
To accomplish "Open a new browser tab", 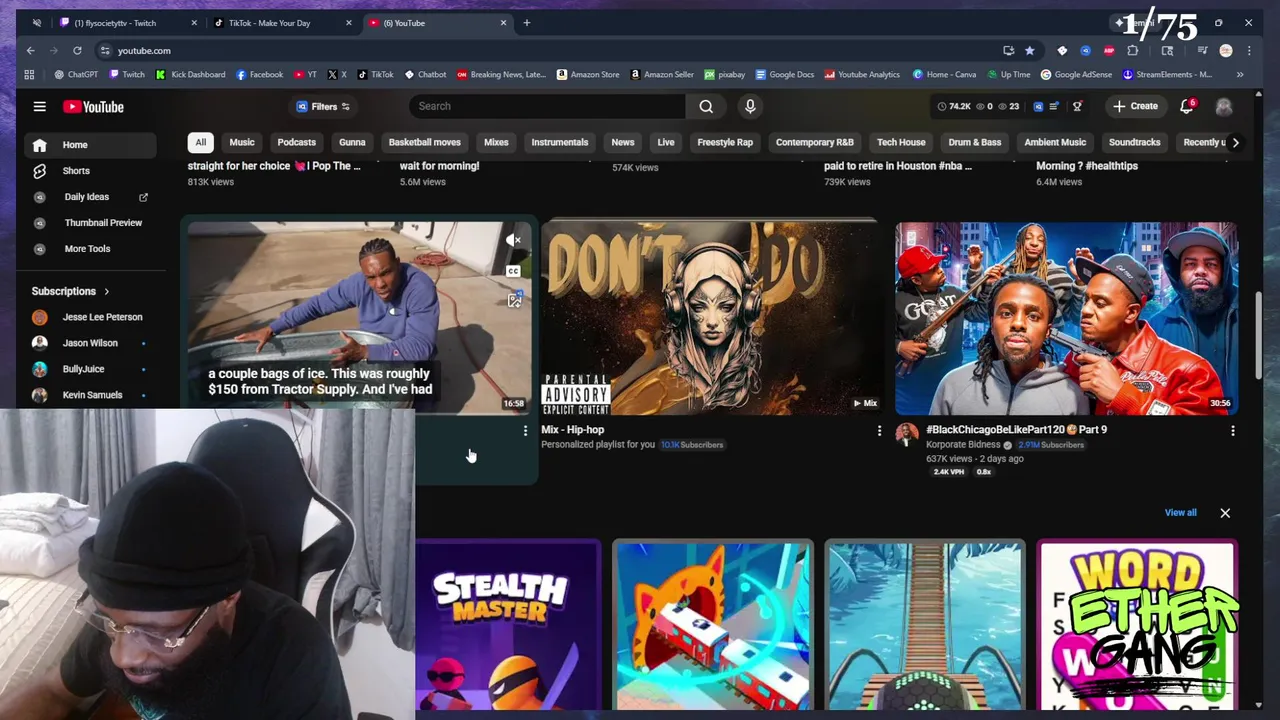I will tap(527, 22).
